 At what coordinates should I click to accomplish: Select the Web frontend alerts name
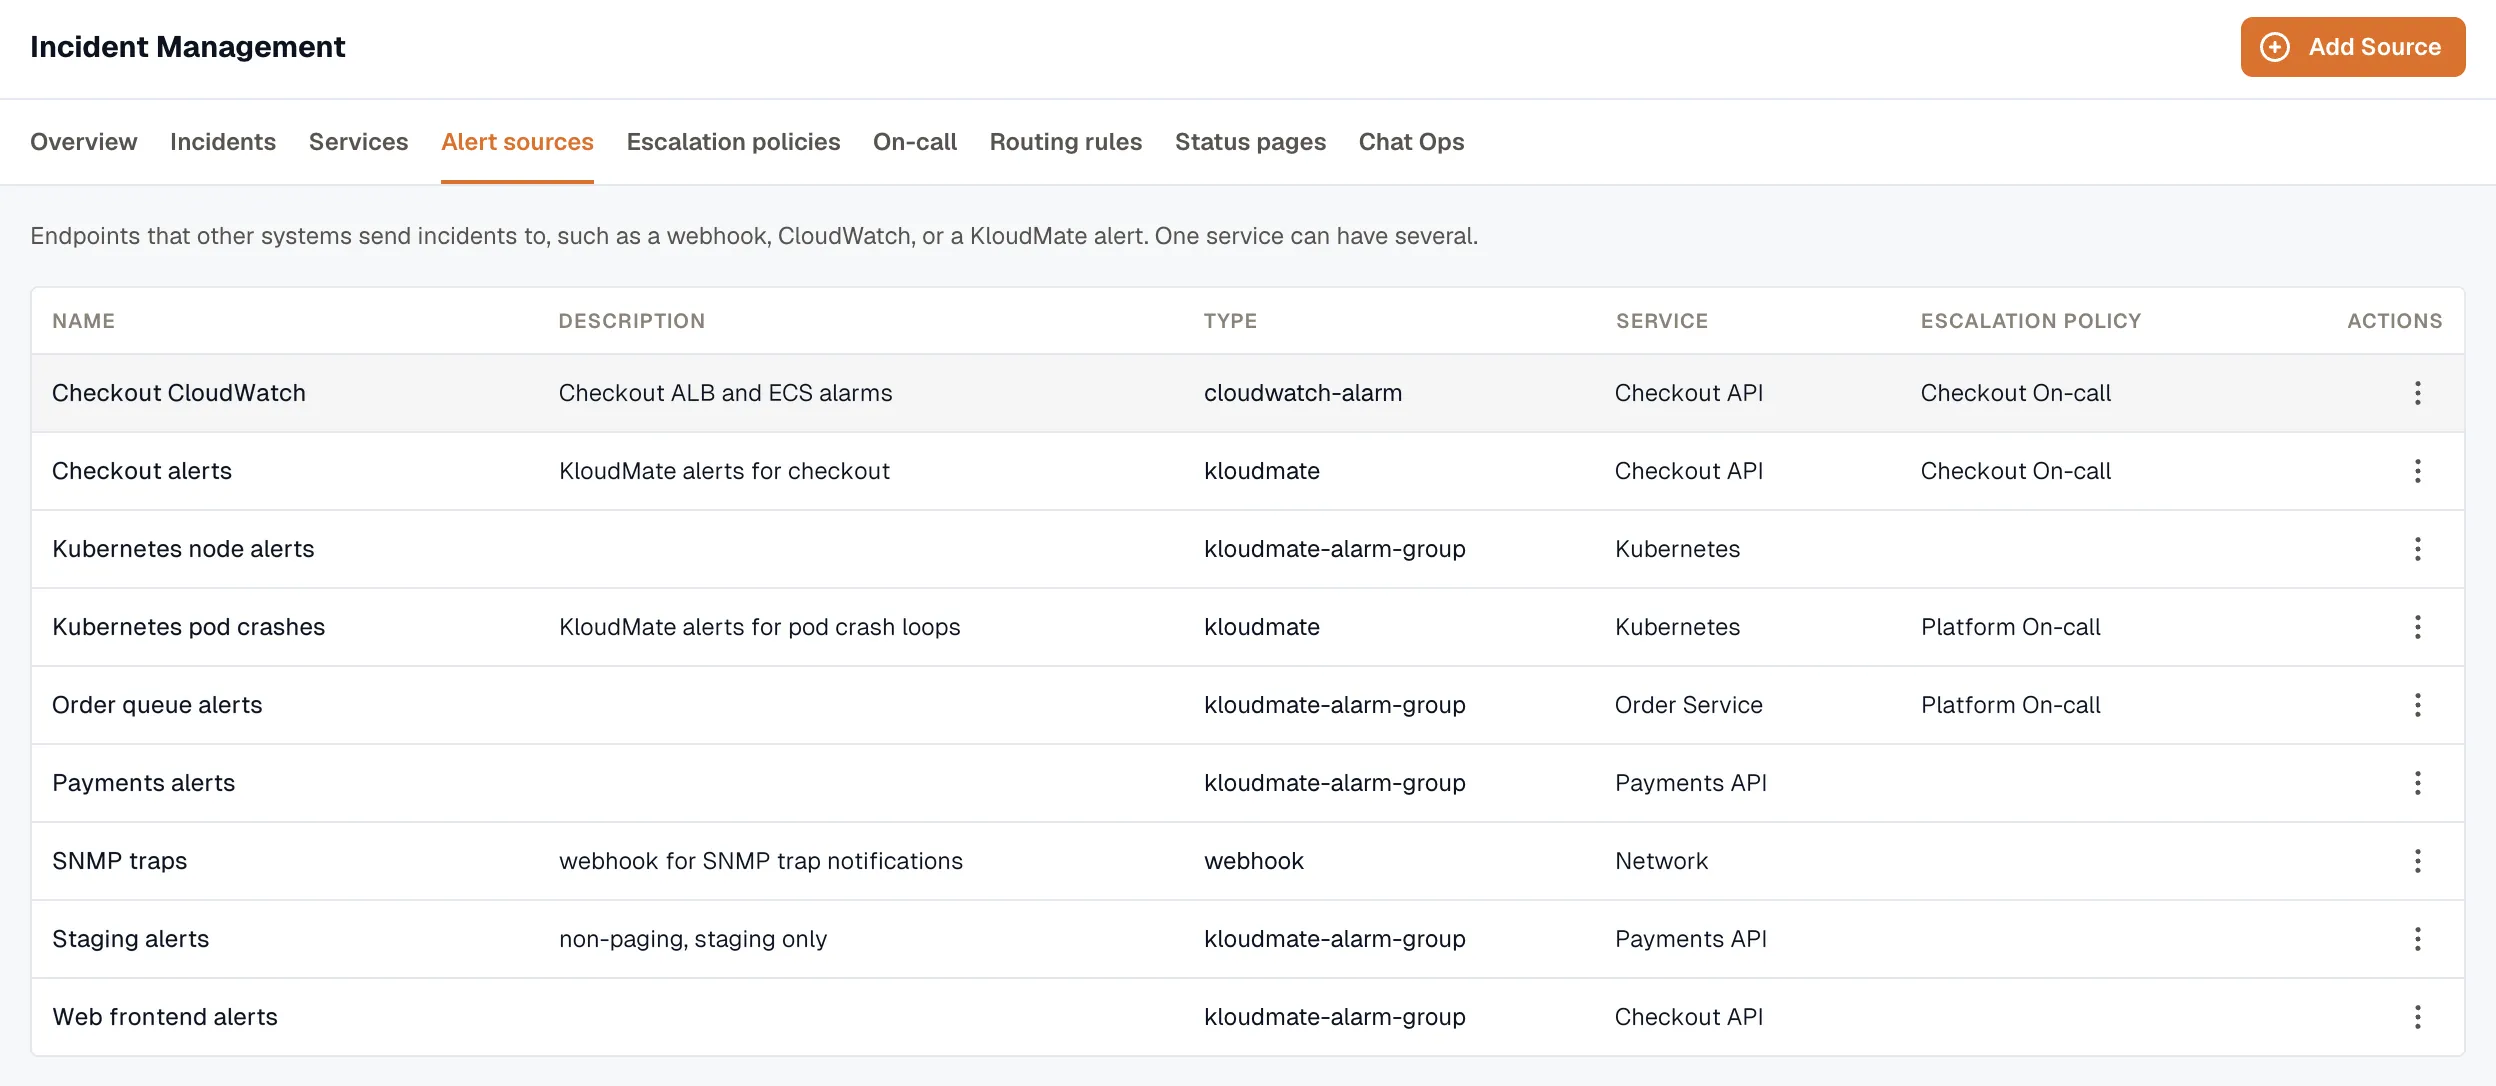click(165, 1017)
